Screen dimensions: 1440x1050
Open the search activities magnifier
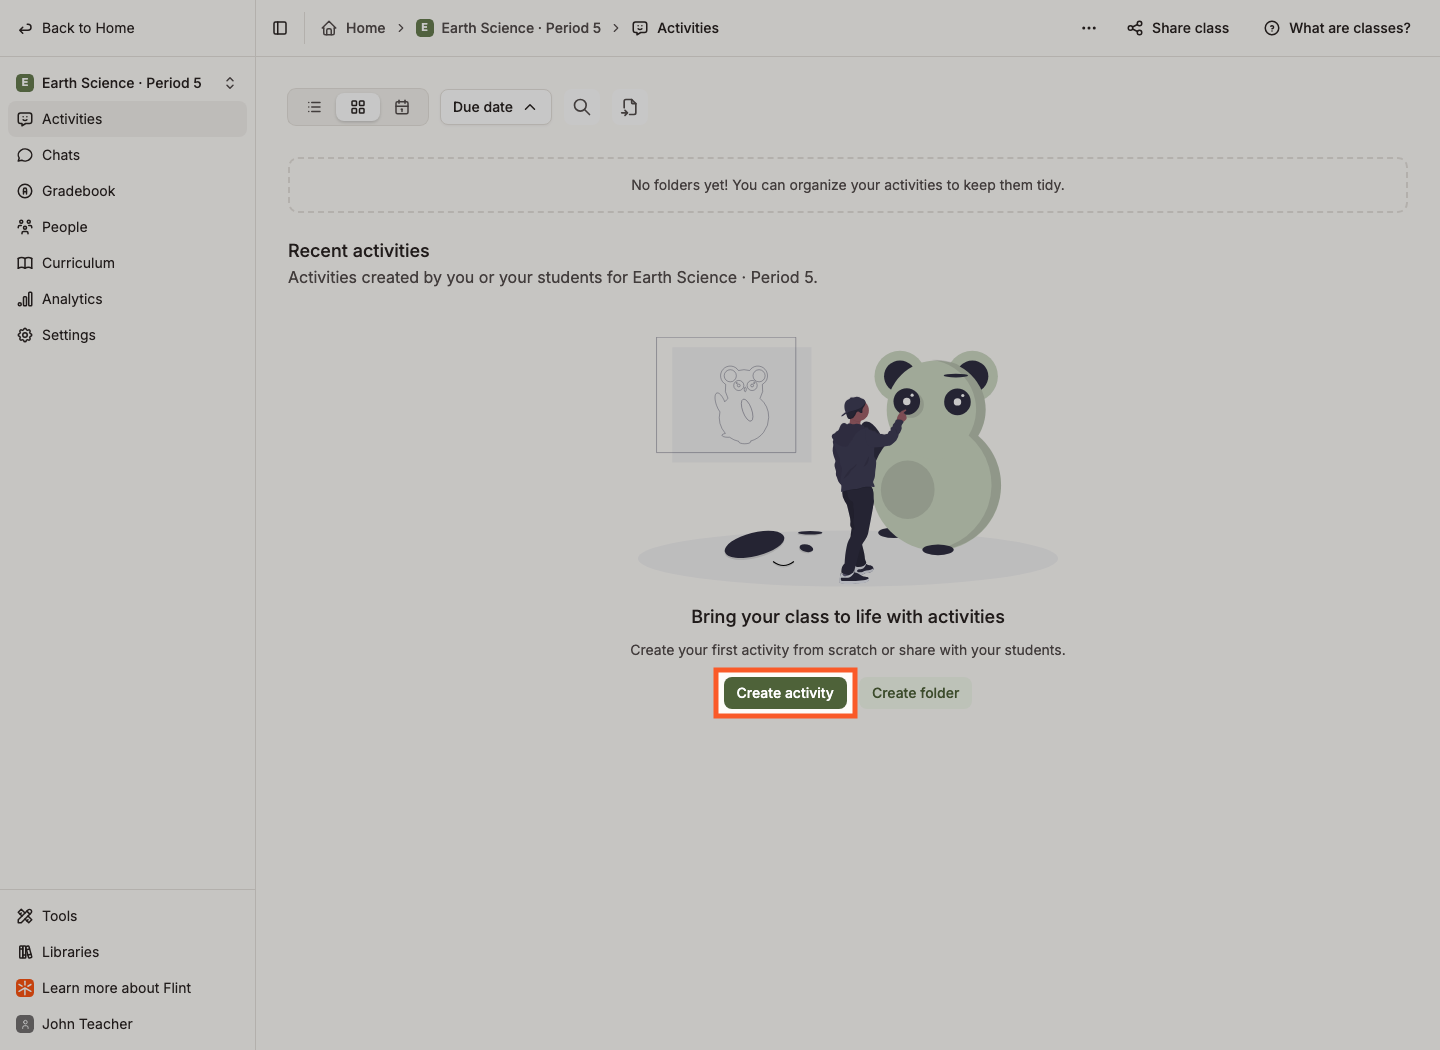click(582, 107)
